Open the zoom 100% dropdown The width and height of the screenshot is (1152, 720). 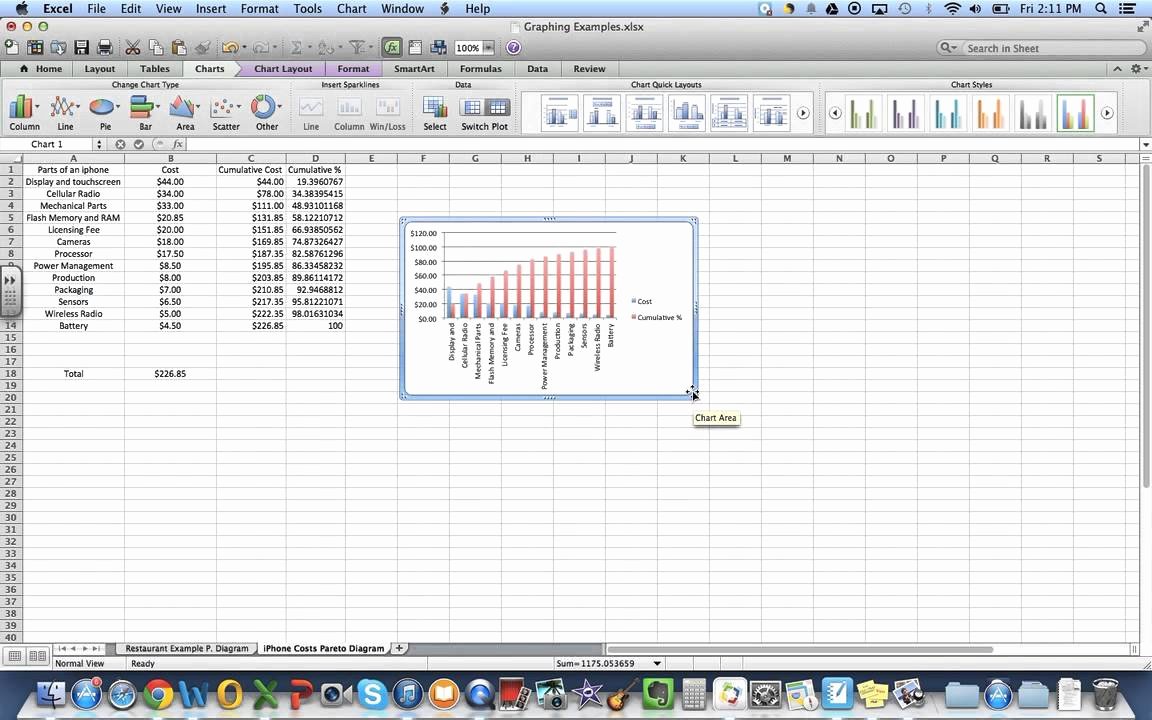pos(489,48)
